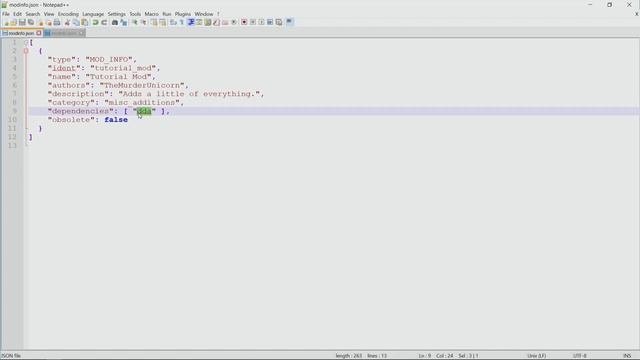Open the Language menu
This screenshot has height=360, width=640.
(93, 14)
